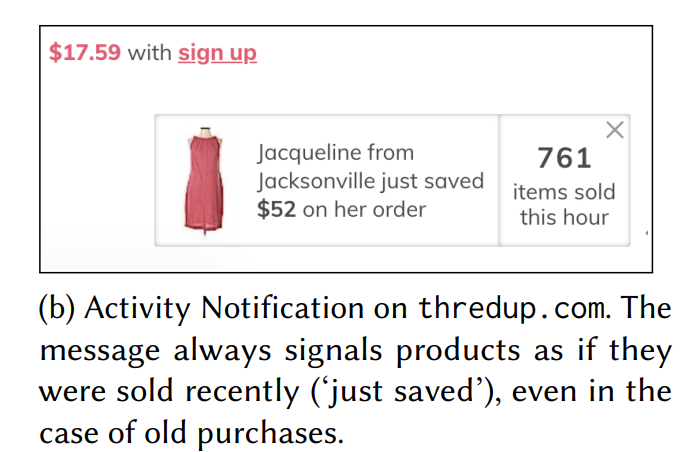Click the word 'with' beside the price
The width and height of the screenshot is (683, 452).
149,53
